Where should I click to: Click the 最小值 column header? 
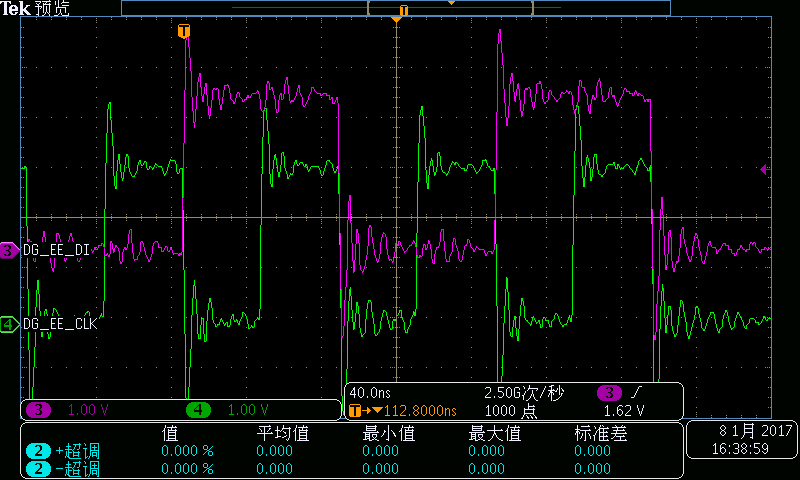(389, 434)
